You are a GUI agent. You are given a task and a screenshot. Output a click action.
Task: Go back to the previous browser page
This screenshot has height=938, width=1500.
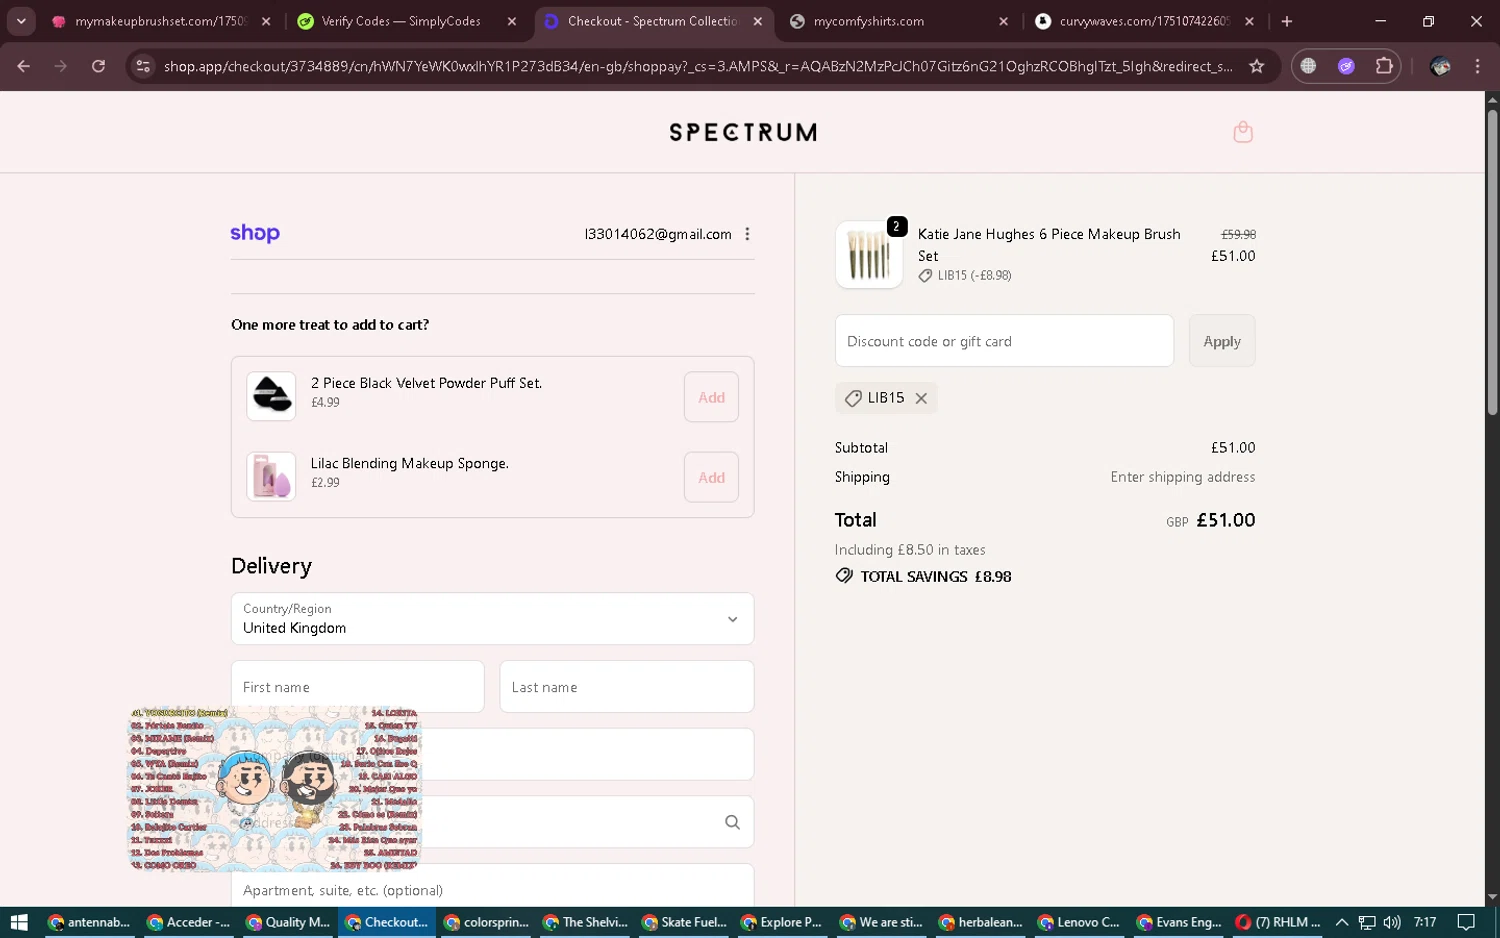(x=23, y=66)
